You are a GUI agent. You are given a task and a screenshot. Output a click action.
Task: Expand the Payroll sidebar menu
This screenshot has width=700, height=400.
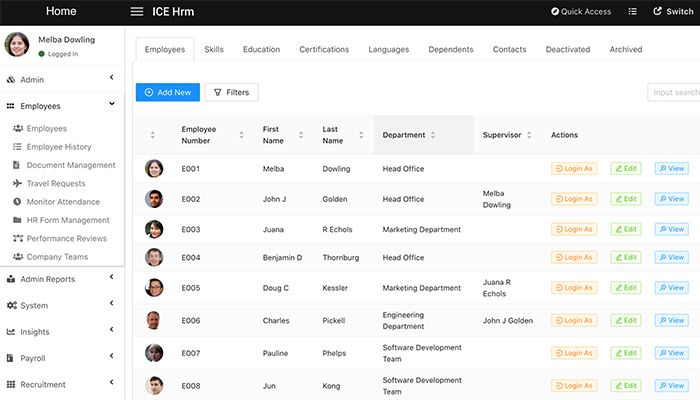60,358
